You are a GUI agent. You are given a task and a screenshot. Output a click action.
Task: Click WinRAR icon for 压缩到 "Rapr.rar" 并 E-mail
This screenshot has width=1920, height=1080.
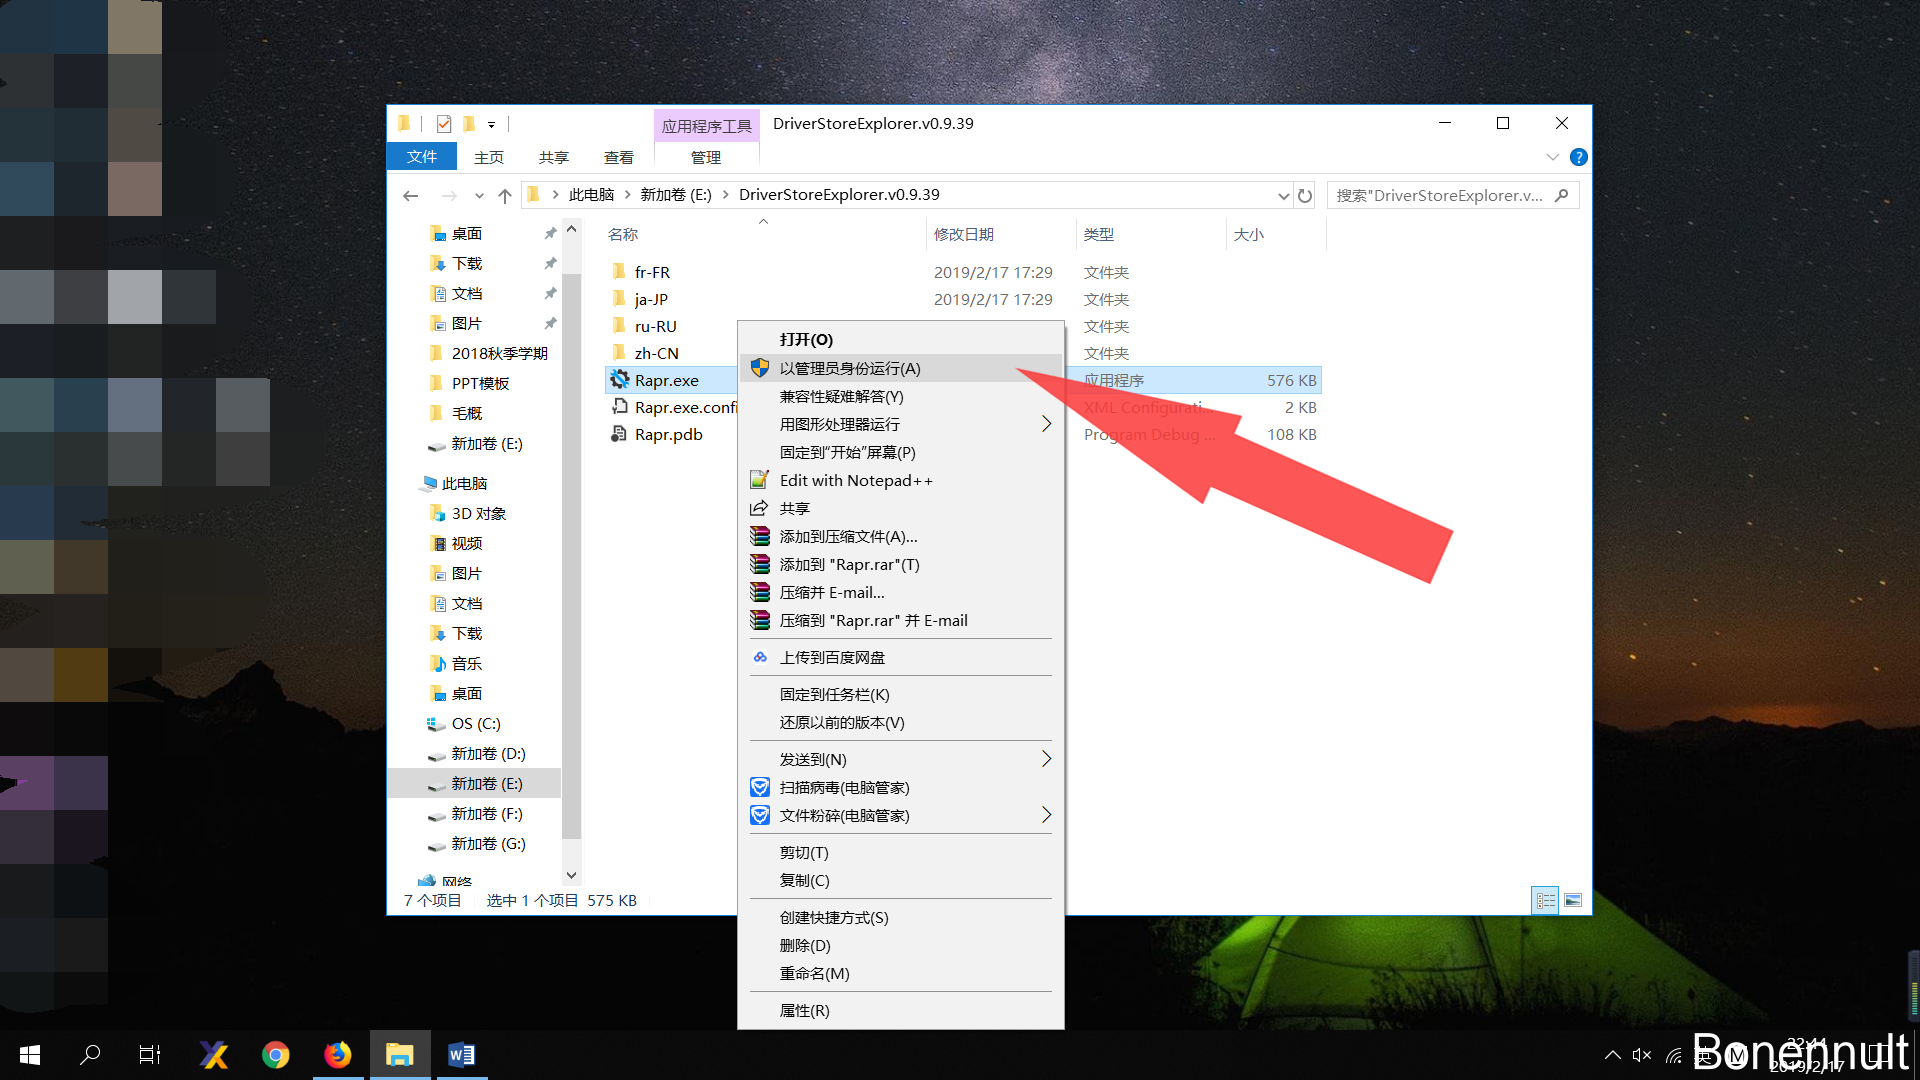760,620
